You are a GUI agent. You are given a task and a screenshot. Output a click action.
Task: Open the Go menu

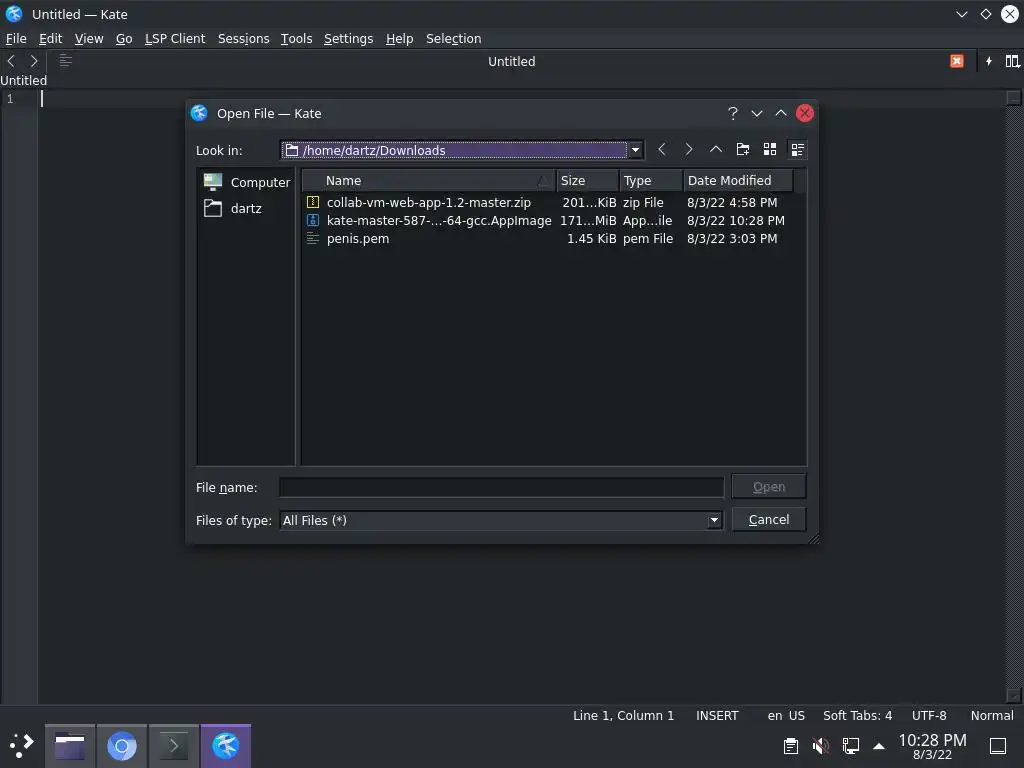click(x=124, y=39)
